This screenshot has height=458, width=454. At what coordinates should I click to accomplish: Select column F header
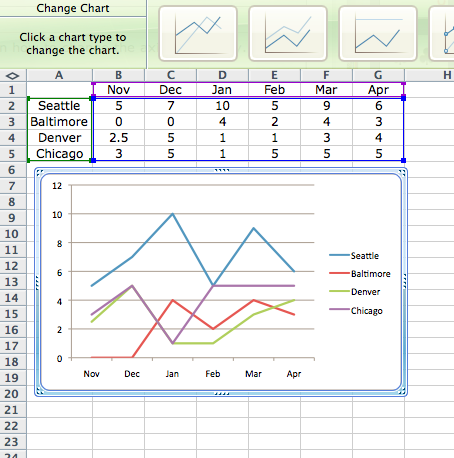tap(326, 75)
